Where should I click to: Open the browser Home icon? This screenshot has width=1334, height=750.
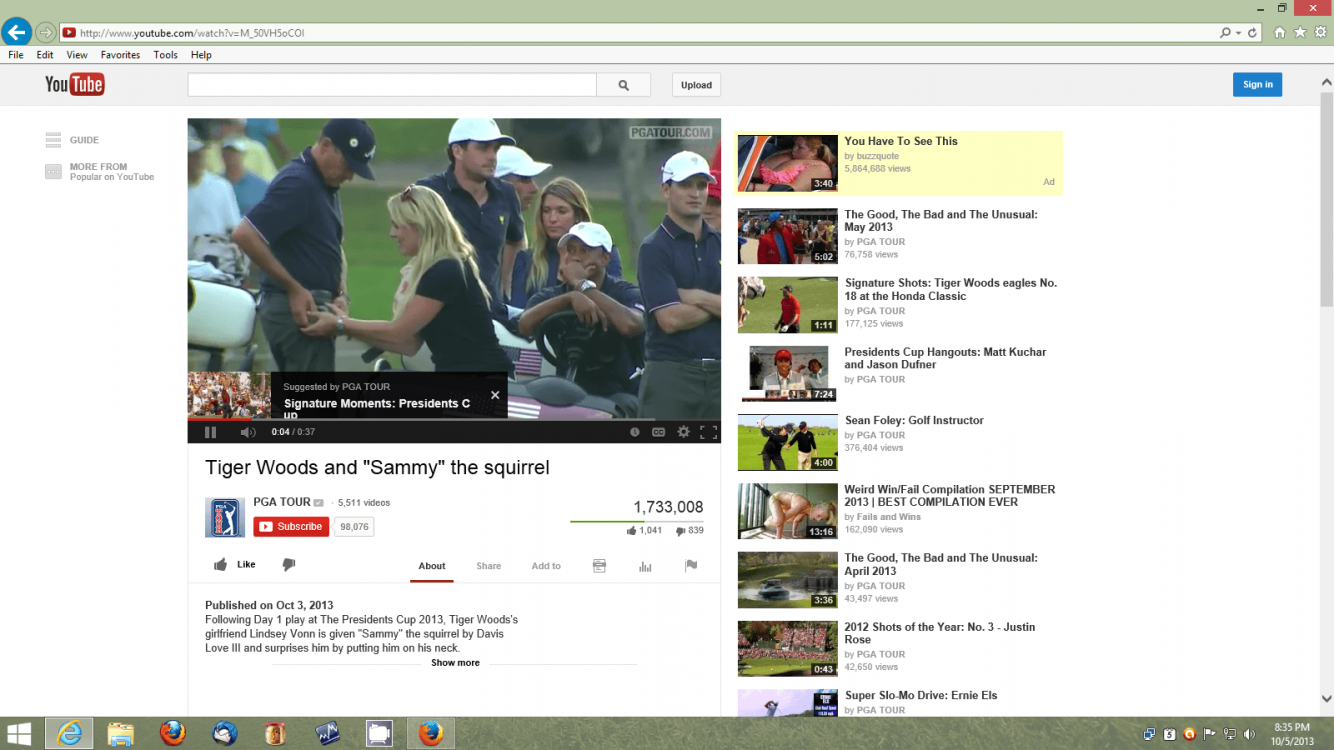(x=1279, y=33)
